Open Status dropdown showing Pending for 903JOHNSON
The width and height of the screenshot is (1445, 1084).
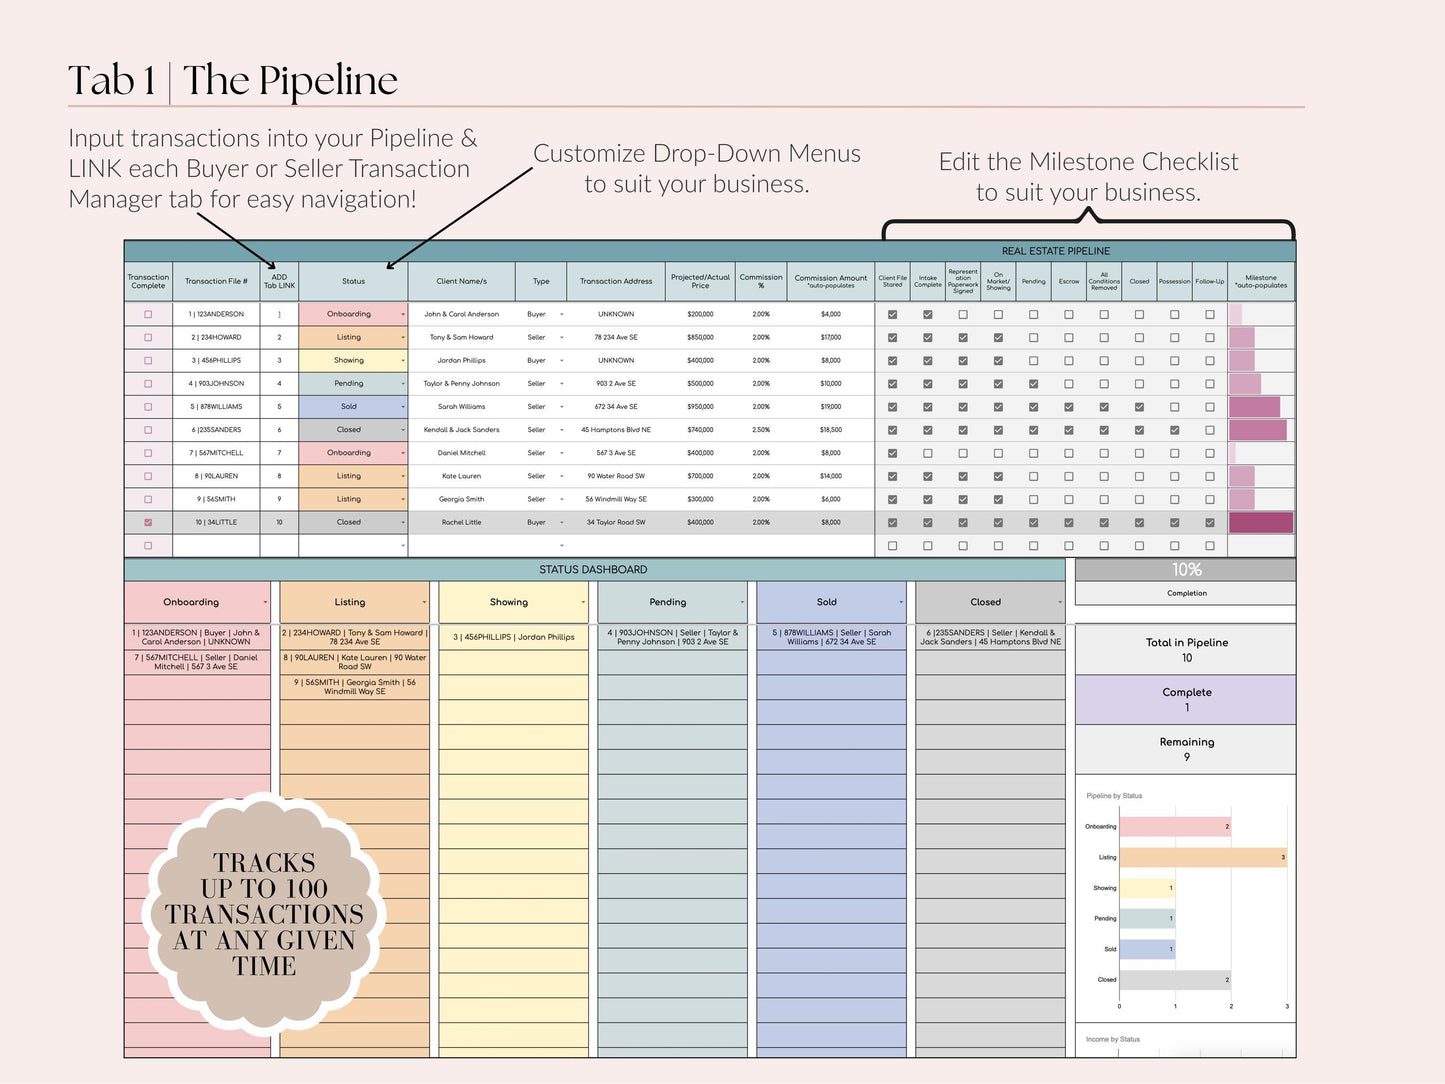tap(403, 384)
